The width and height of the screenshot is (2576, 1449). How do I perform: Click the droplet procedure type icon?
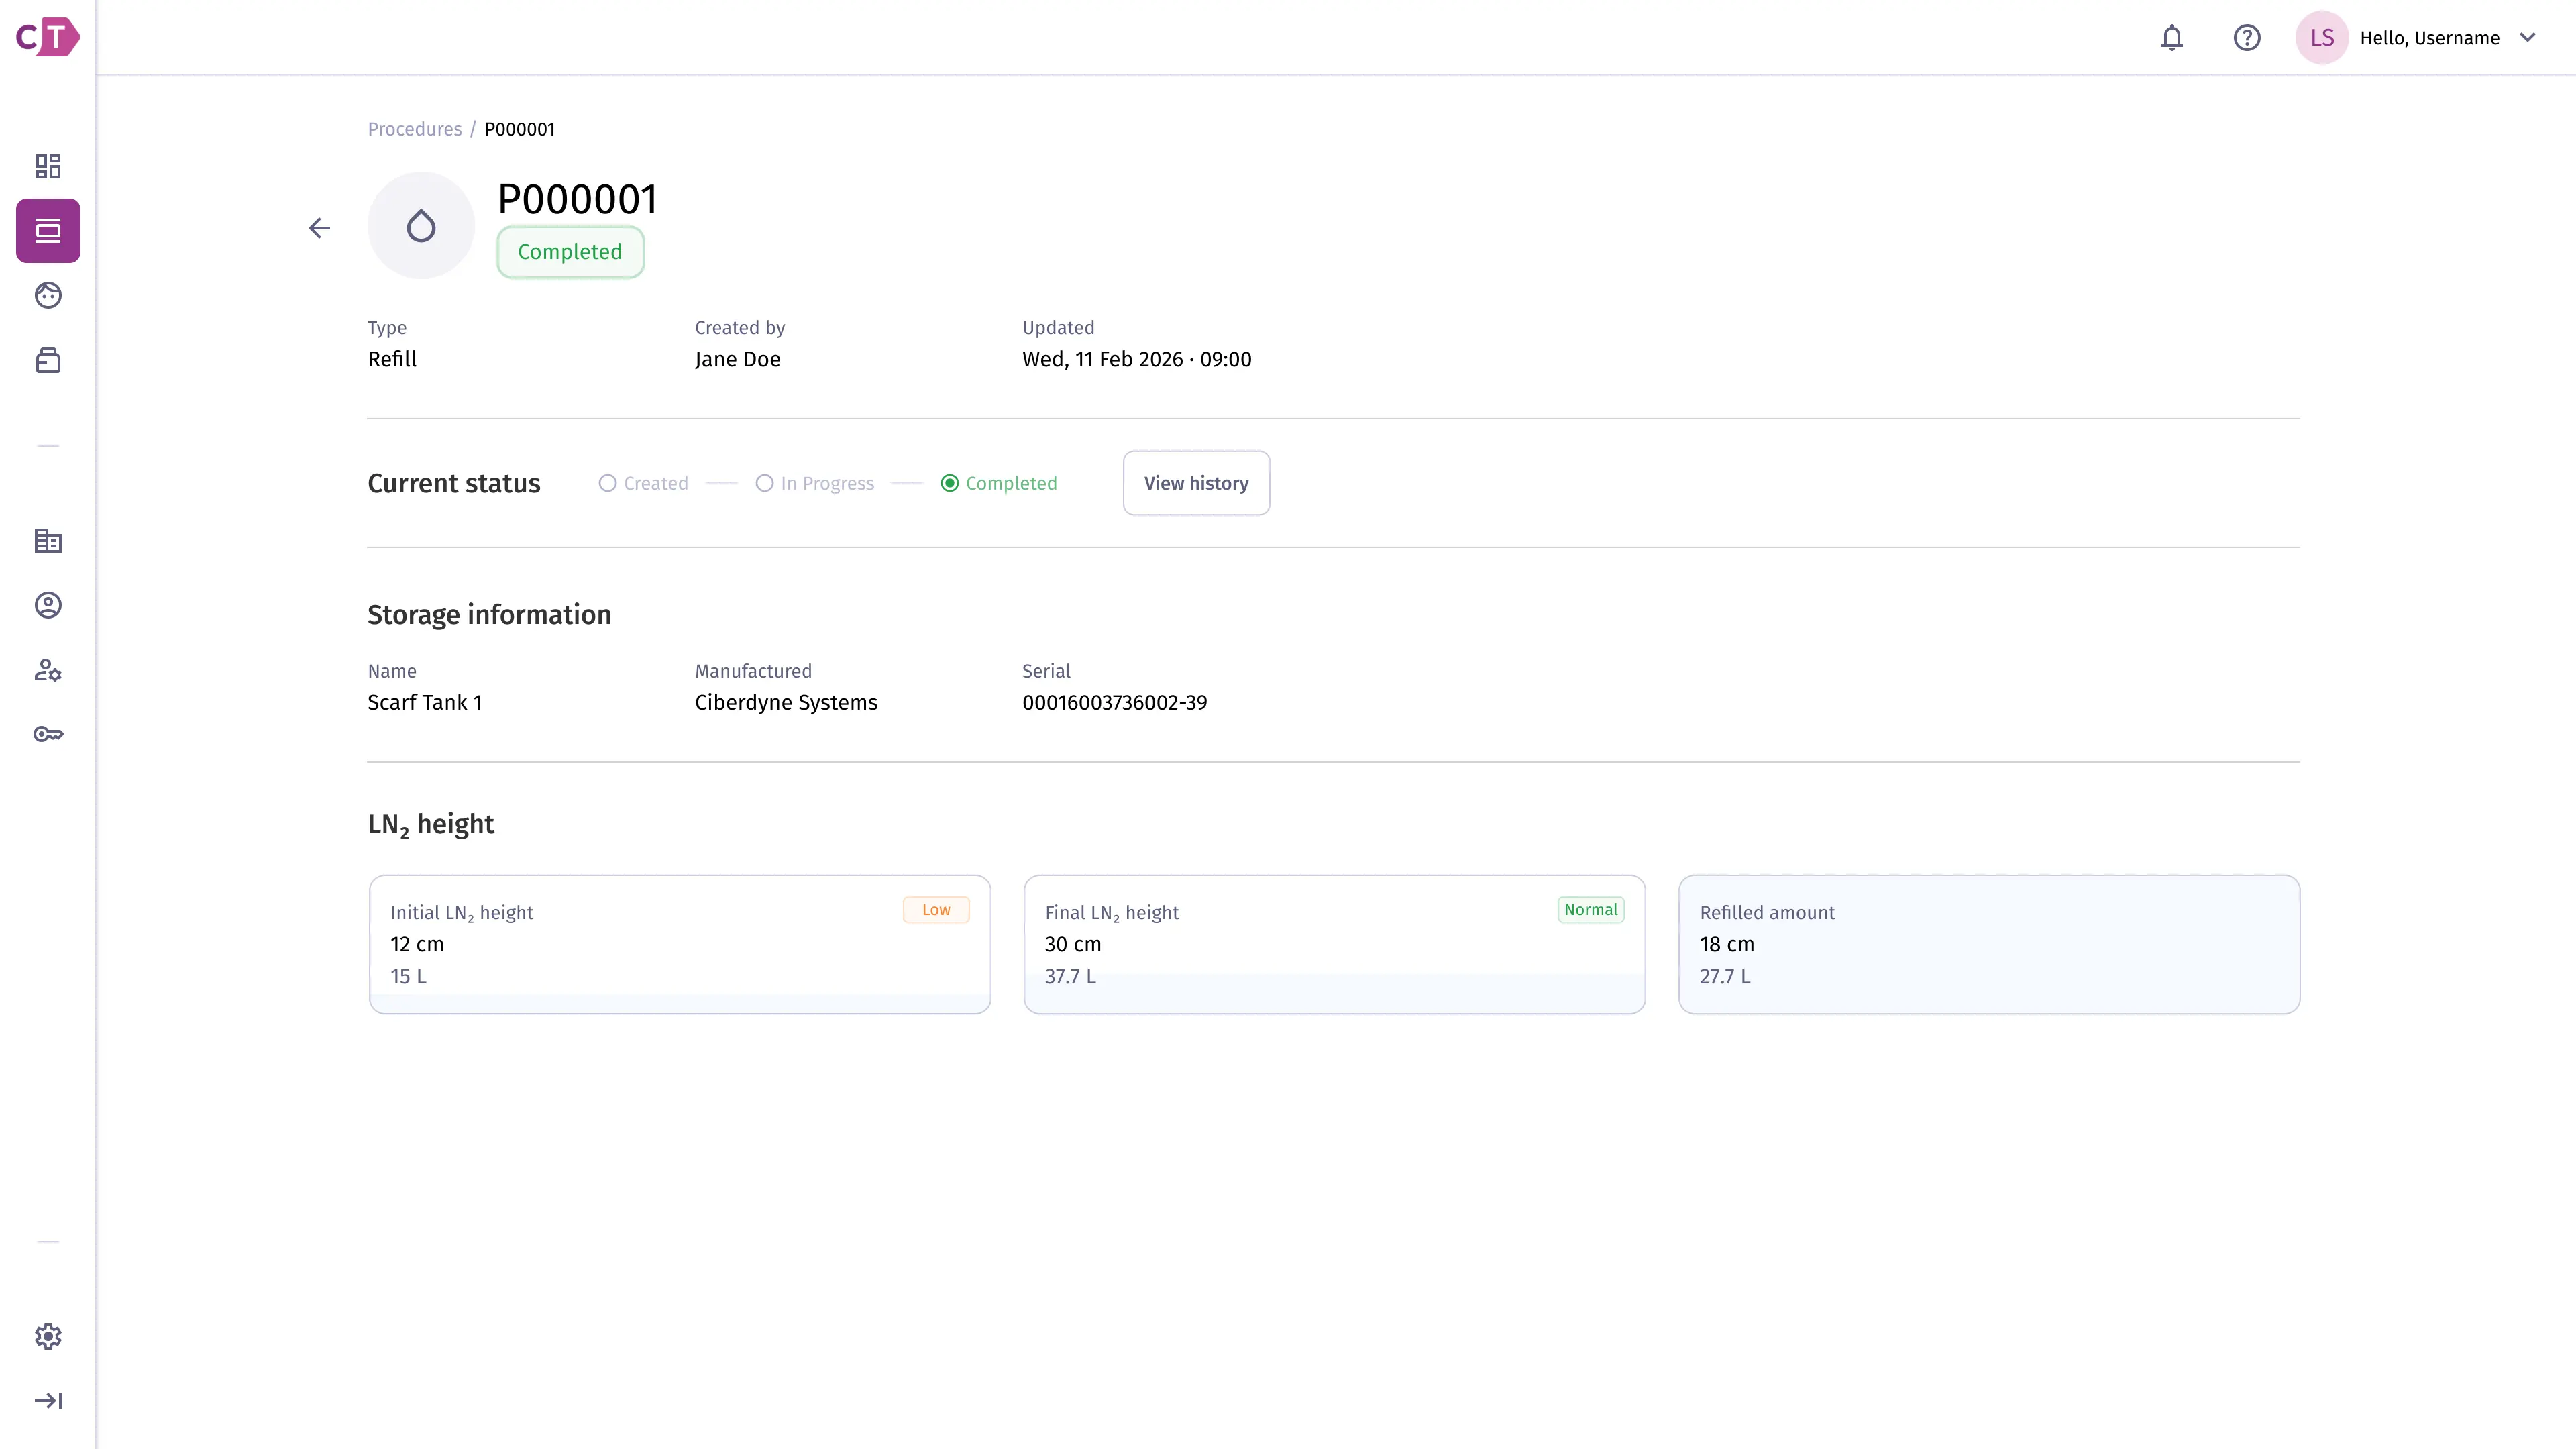point(421,226)
